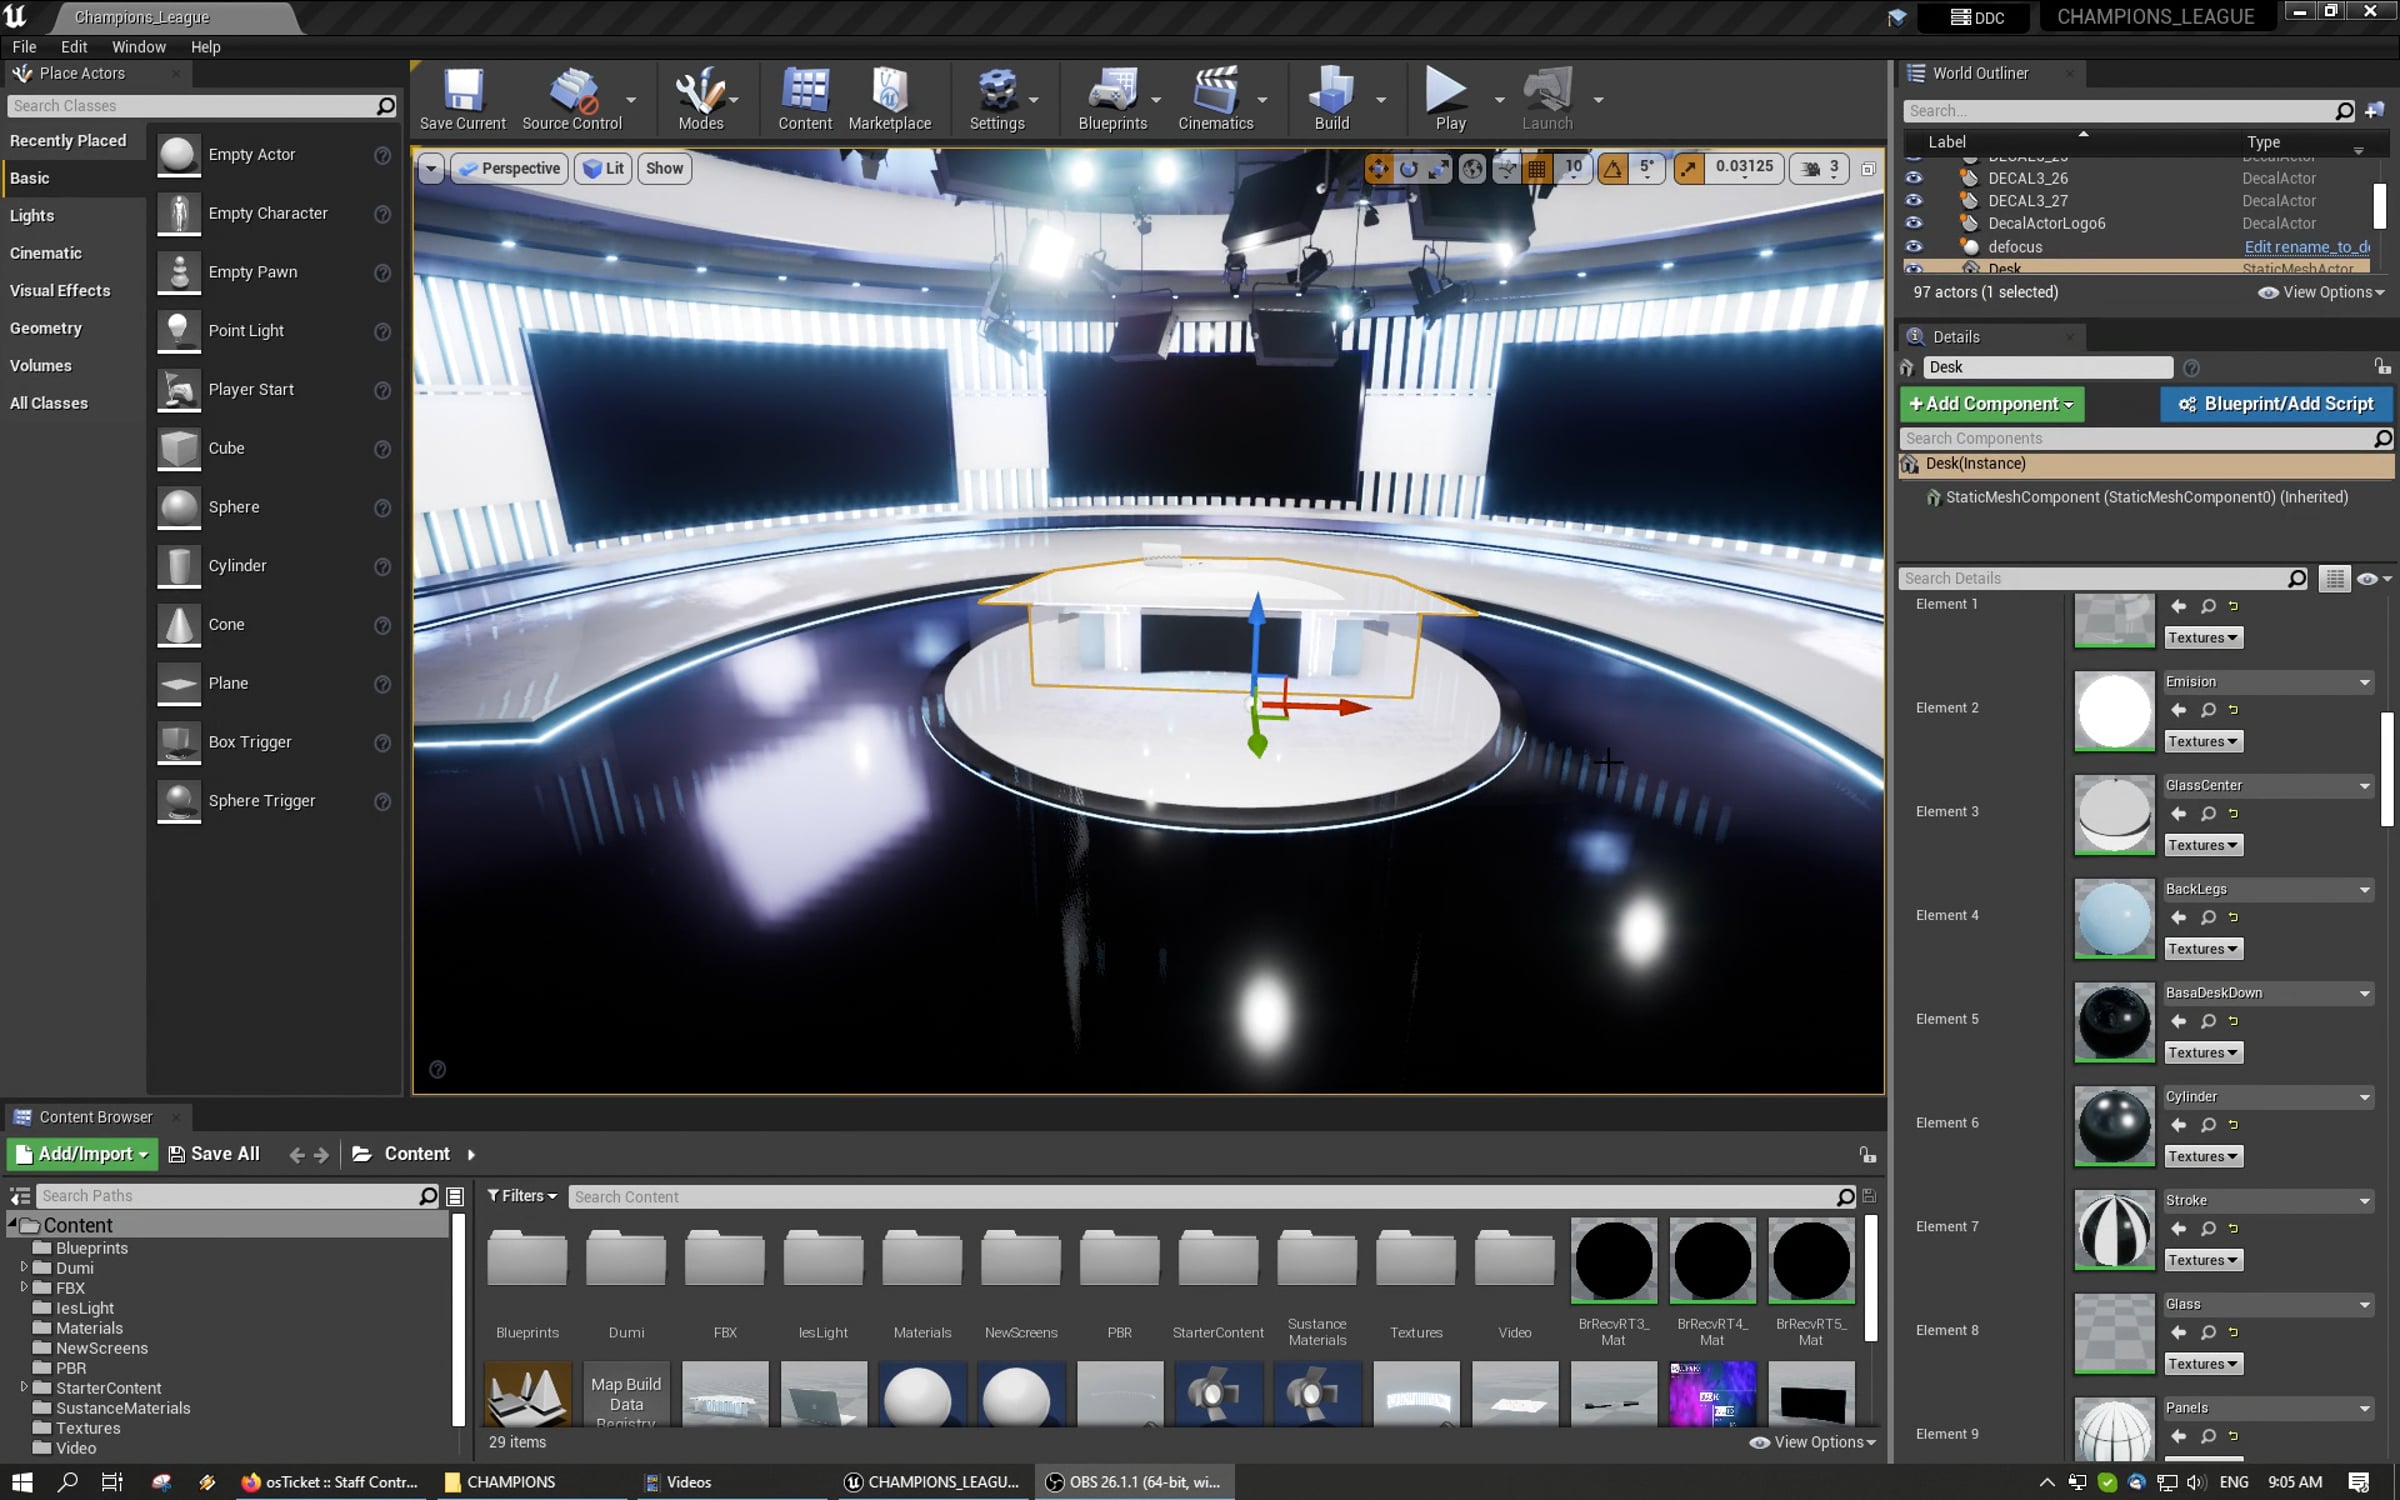Select the translate gizmo mode icon
Screen dimensions: 2400x1500
click(1378, 169)
